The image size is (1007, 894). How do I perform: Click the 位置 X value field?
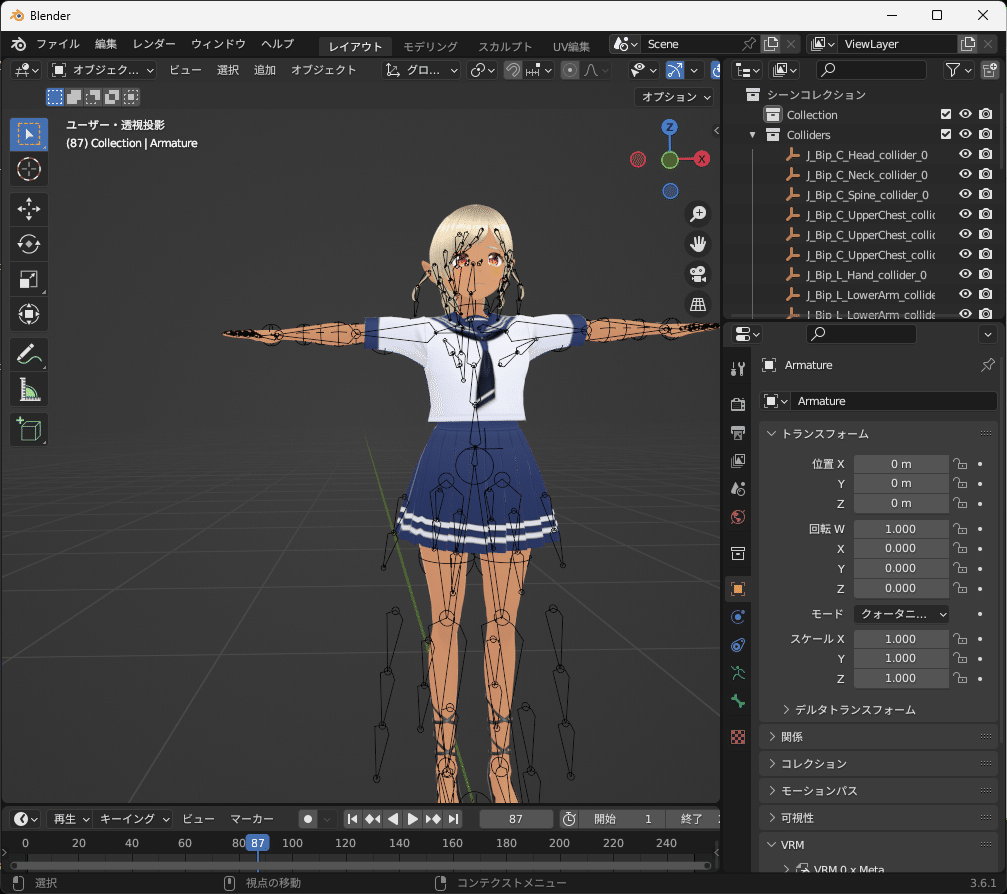[900, 464]
